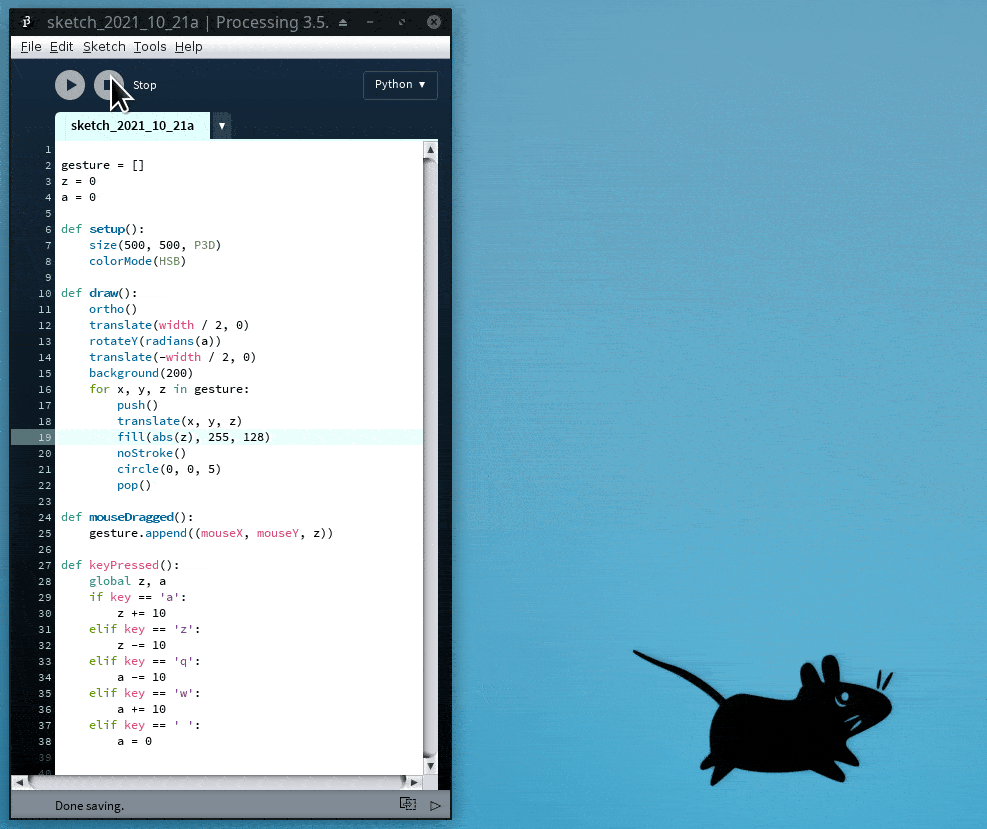Click the Processing app icon in title bar
This screenshot has width=987, height=829.
(x=27, y=21)
